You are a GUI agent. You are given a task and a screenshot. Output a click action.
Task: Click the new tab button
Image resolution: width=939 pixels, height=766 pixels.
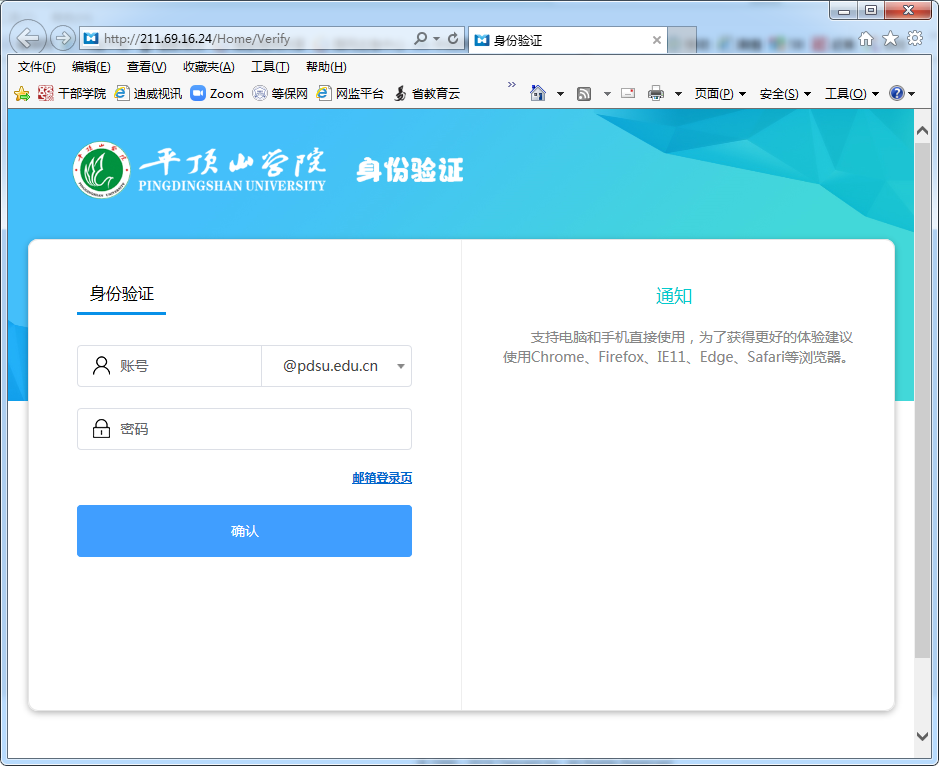tap(681, 40)
